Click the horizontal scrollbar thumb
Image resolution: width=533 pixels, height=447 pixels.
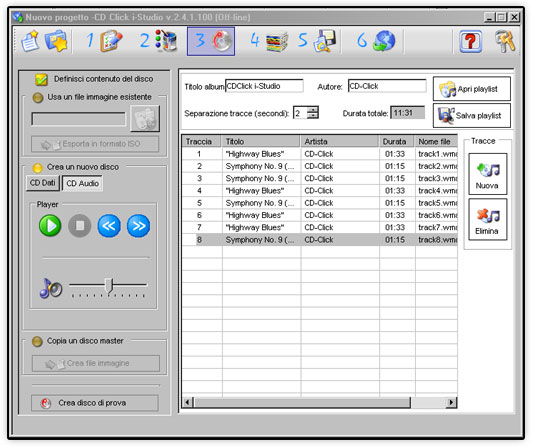click(x=302, y=403)
